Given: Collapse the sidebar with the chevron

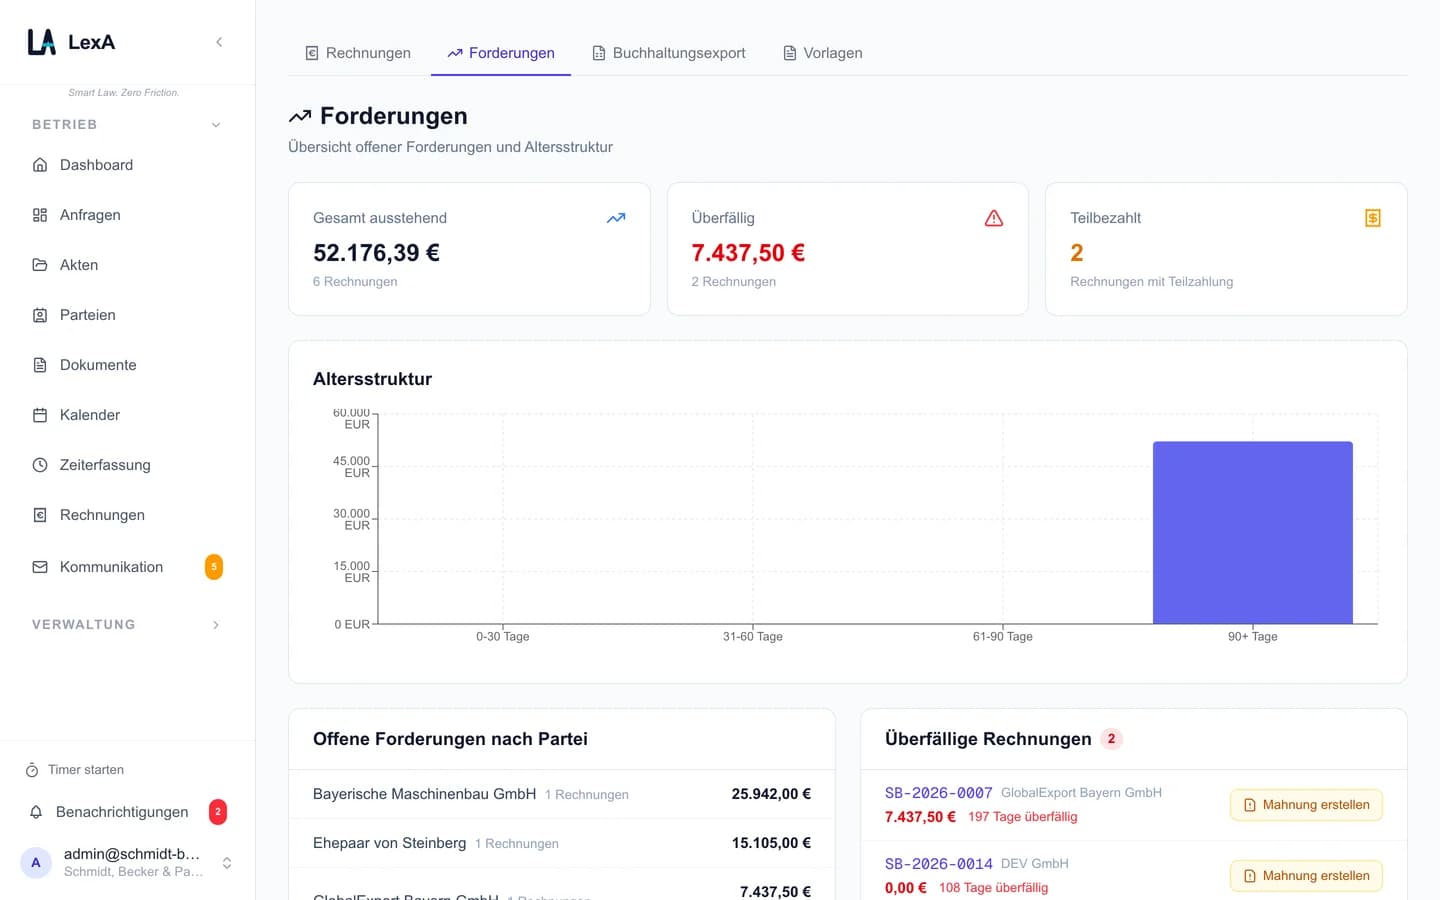Looking at the screenshot, I should (219, 42).
